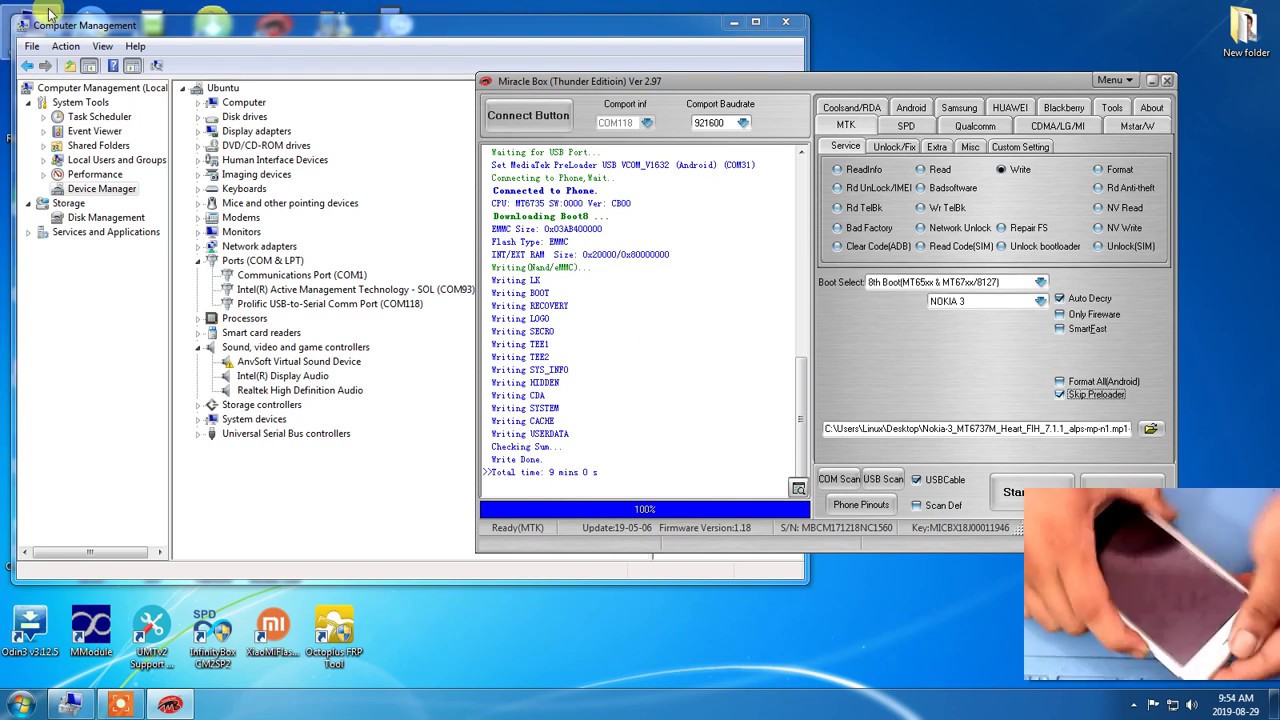Switch to Miracle Box taskbar icon

click(170, 705)
